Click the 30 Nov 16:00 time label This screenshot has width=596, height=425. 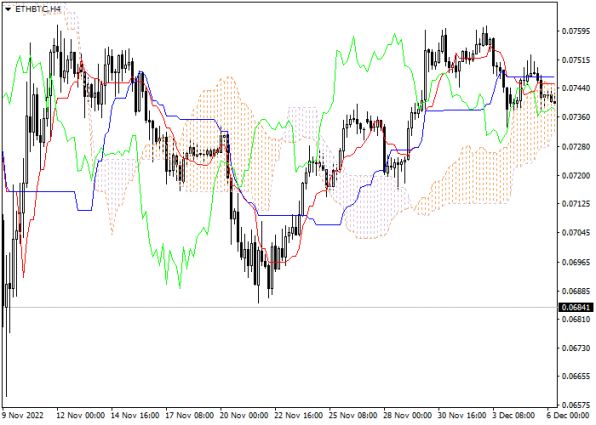[462, 415]
